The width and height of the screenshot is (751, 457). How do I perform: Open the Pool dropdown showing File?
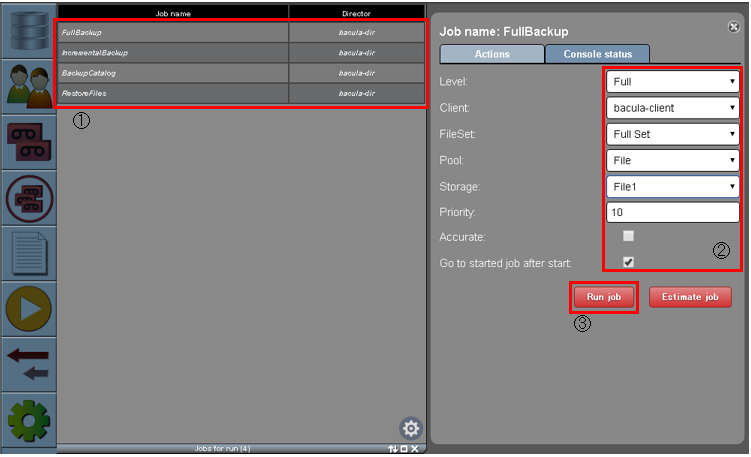pyautogui.click(x=672, y=160)
